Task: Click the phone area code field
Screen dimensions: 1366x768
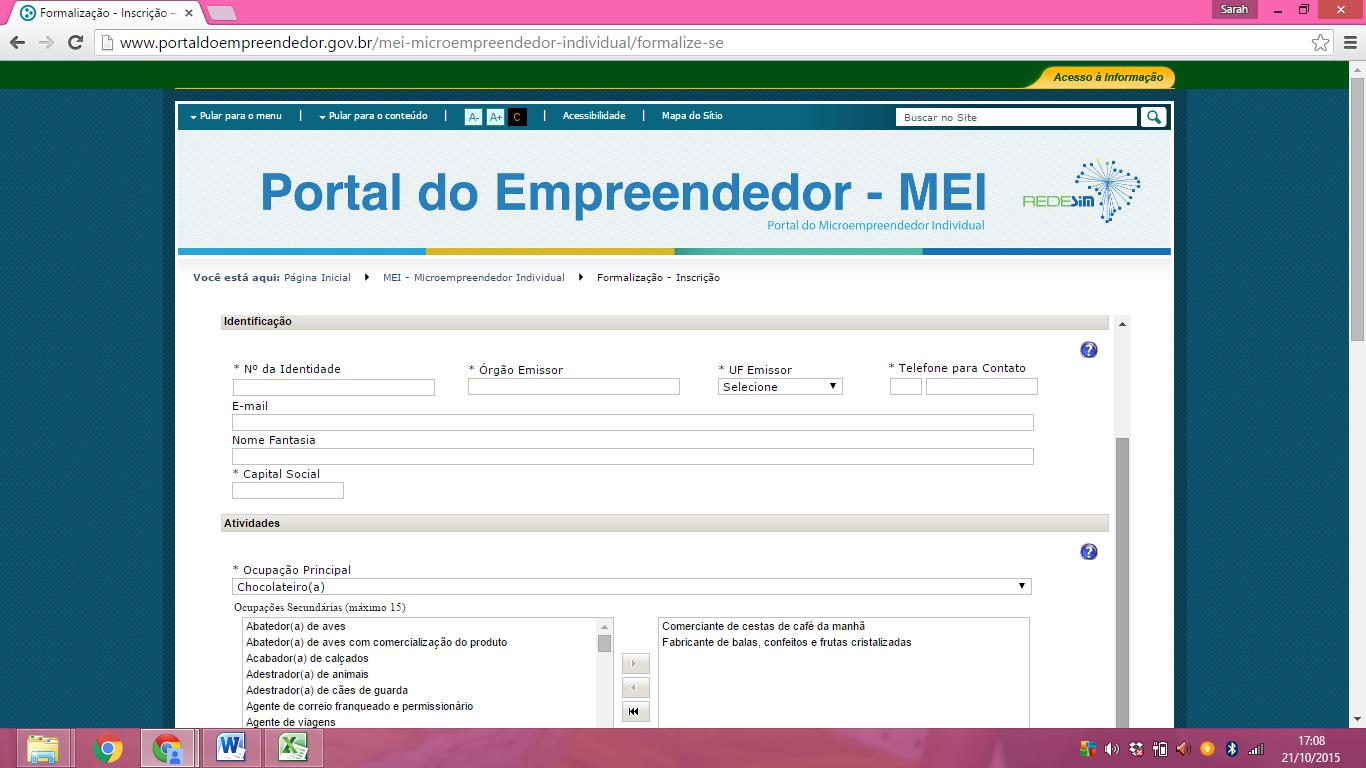Action: coord(906,387)
